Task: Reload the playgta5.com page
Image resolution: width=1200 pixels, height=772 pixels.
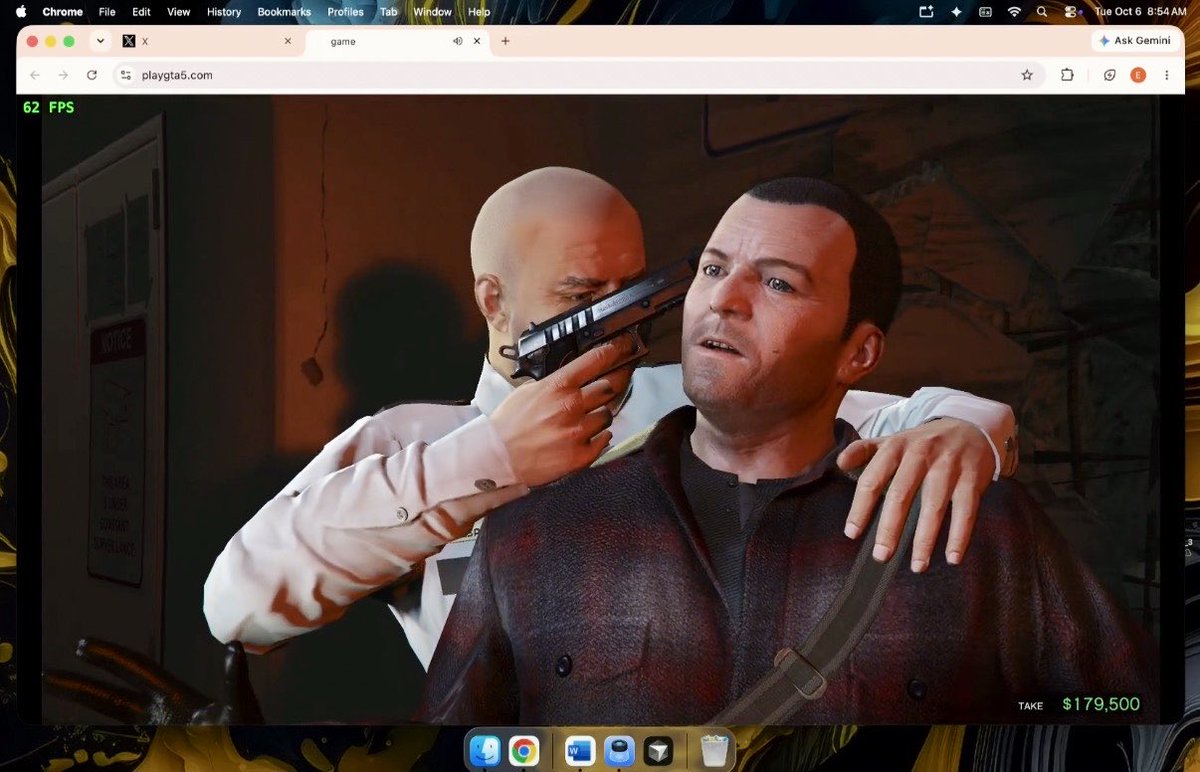Action: (x=92, y=75)
